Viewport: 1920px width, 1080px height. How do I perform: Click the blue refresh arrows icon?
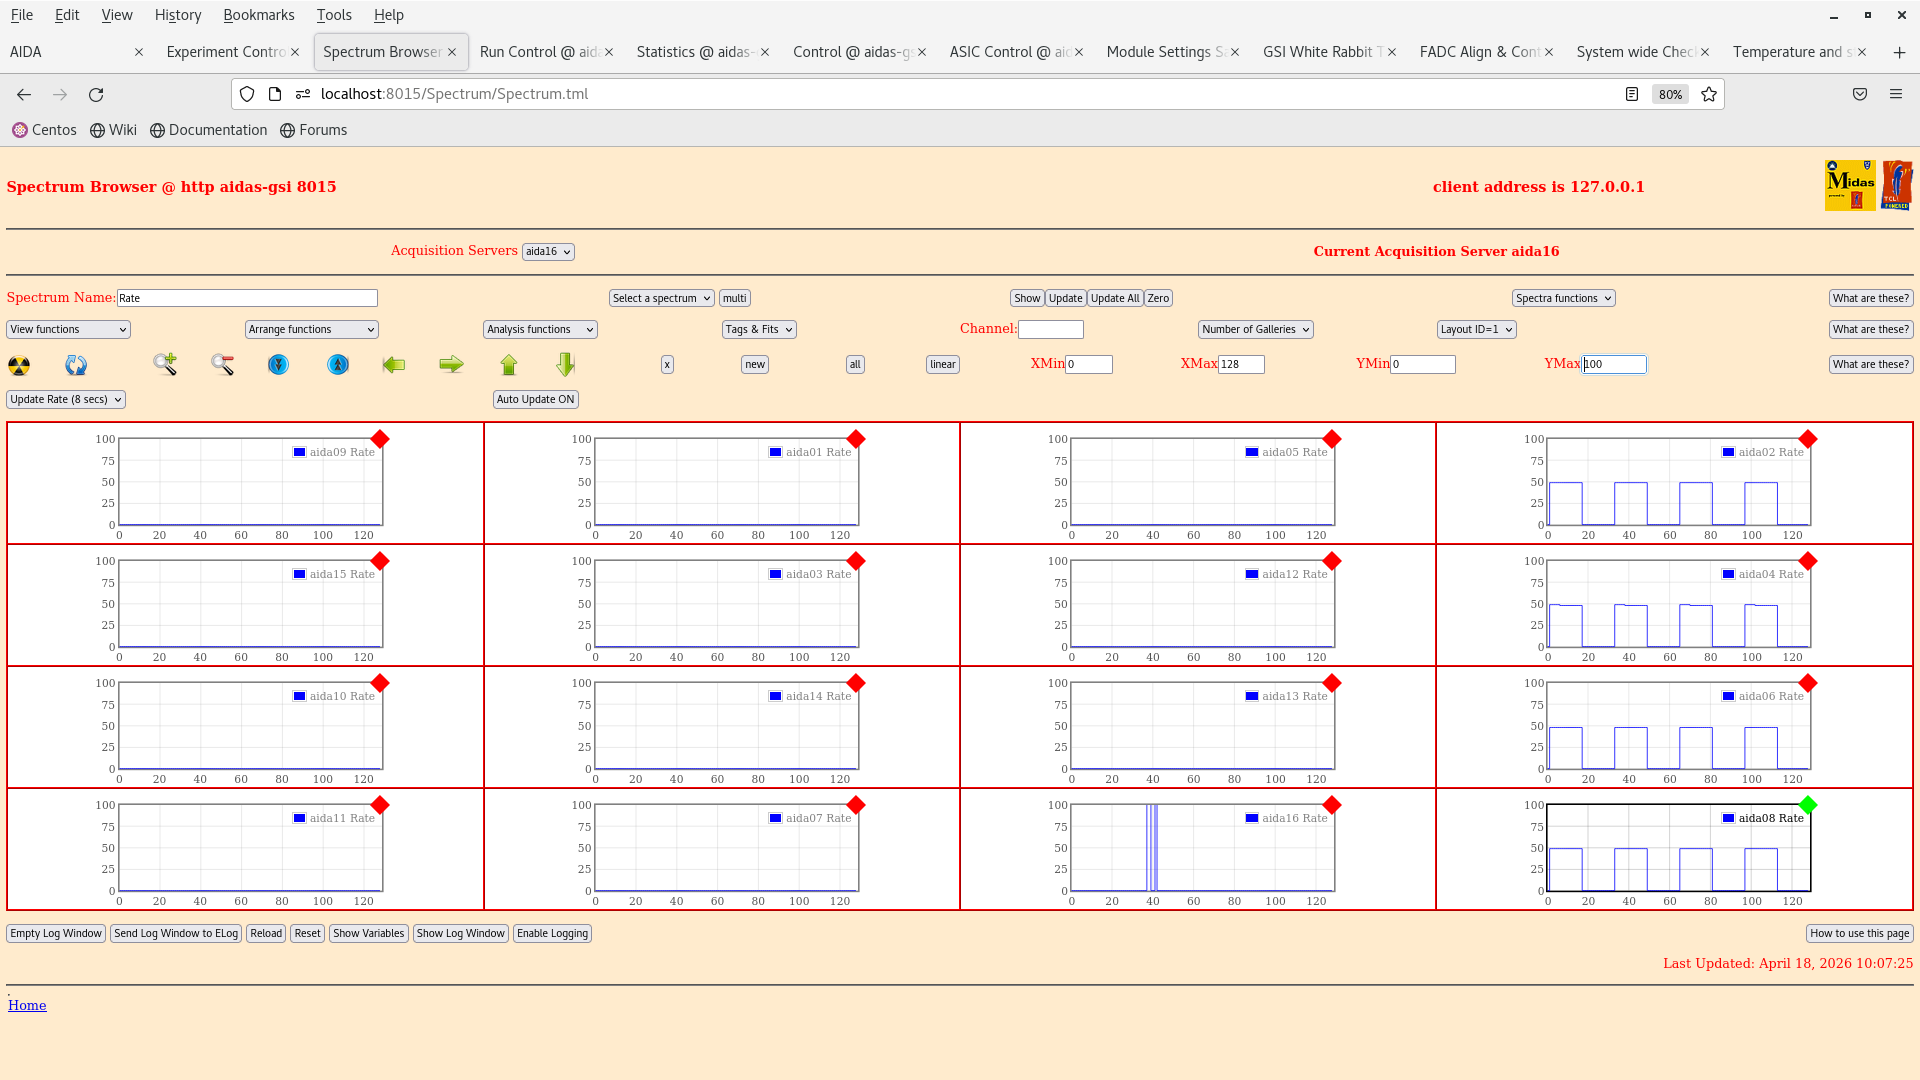[x=76, y=365]
